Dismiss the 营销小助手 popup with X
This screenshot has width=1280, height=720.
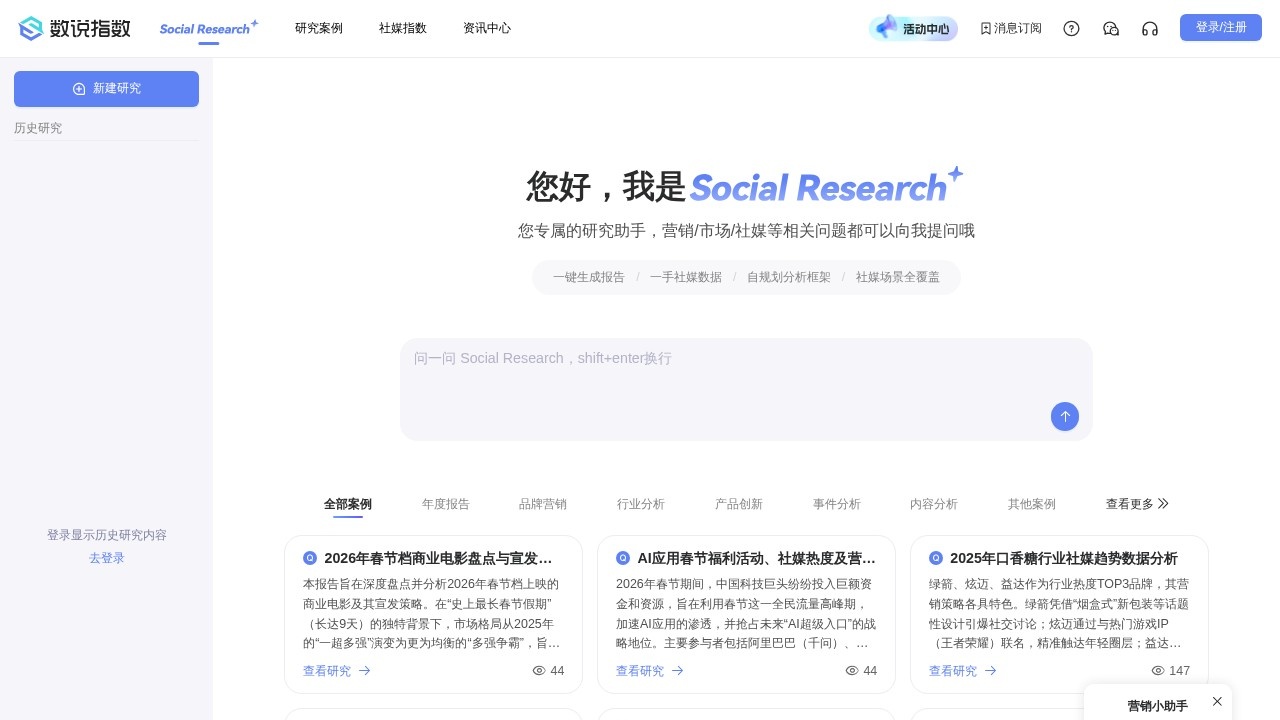[x=1217, y=701]
